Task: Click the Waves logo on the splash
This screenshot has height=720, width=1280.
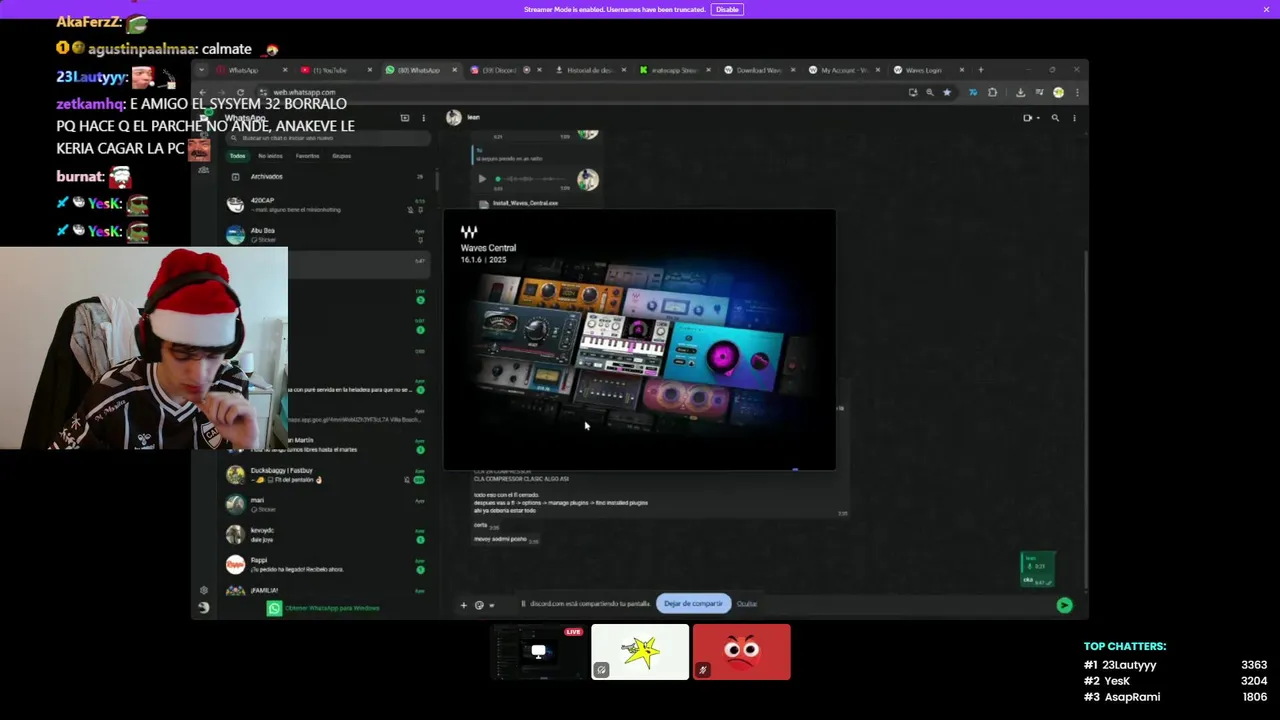Action: click(469, 232)
